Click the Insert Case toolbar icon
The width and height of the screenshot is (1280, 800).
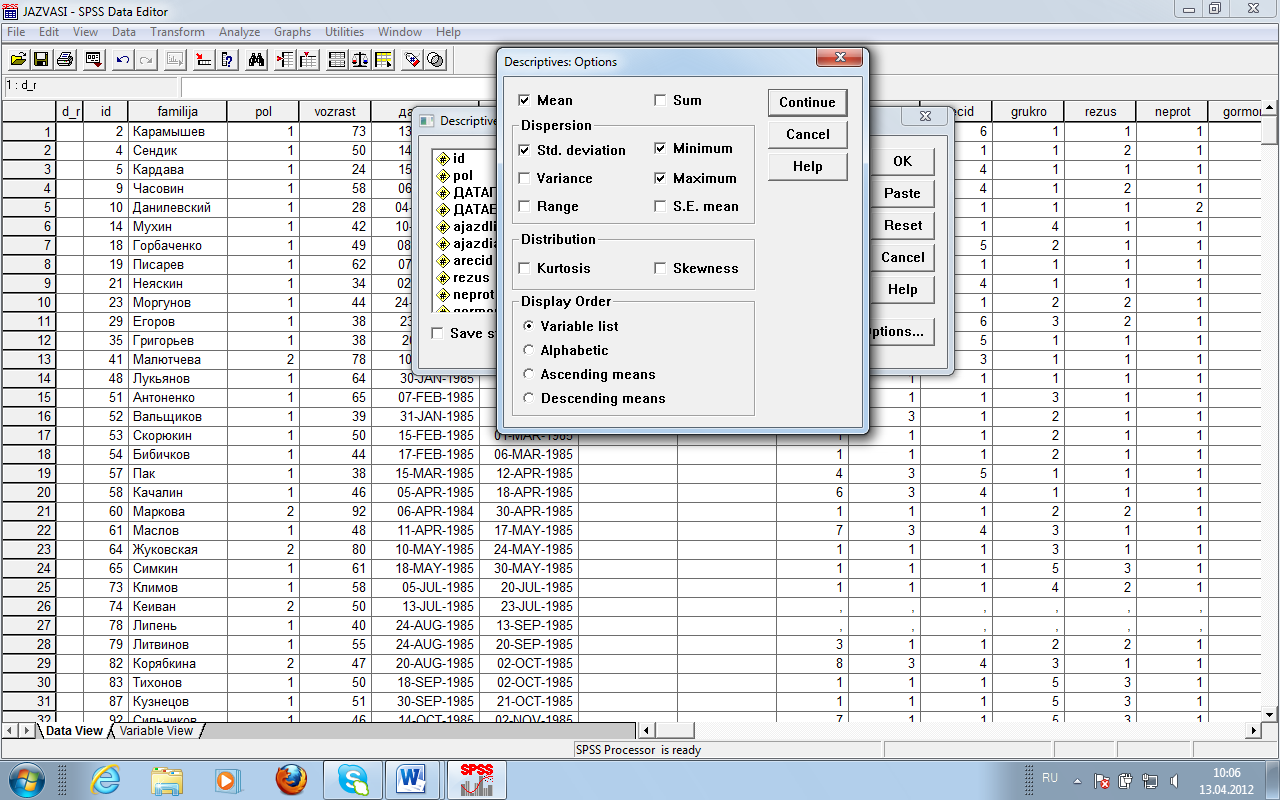point(285,60)
